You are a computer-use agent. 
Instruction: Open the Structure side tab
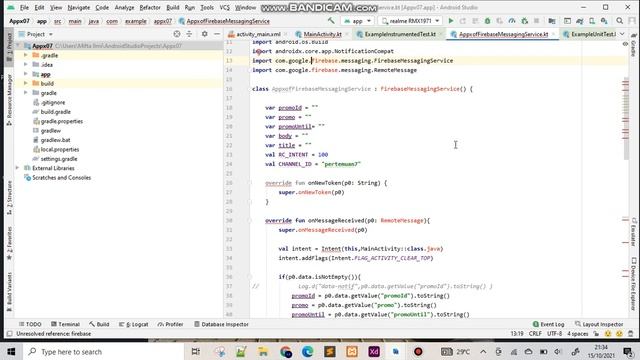pos(9,197)
